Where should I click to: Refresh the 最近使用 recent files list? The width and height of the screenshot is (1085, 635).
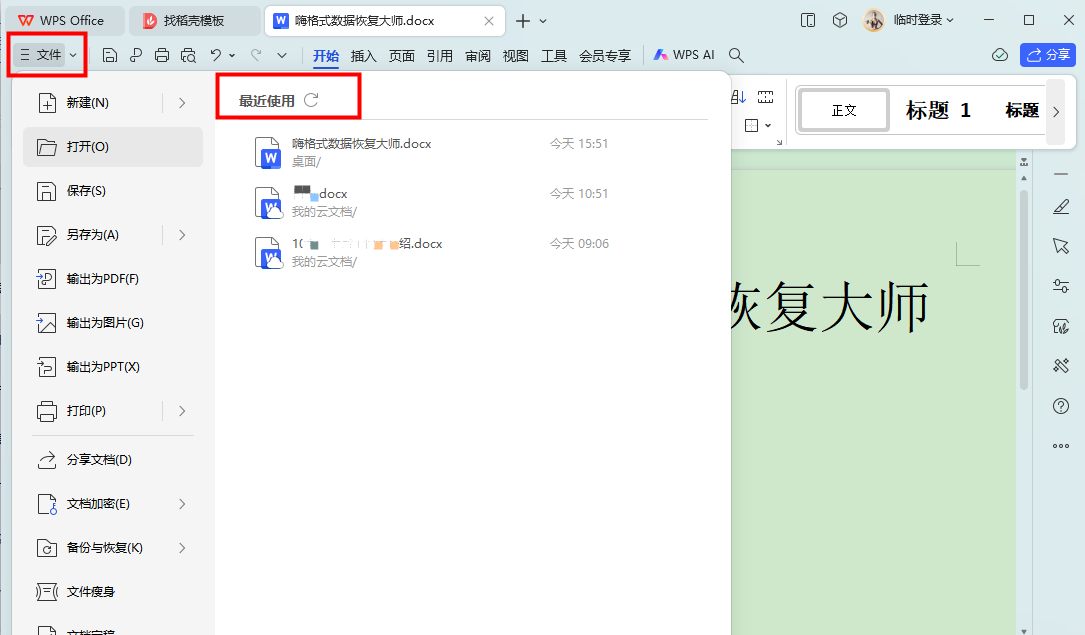click(311, 100)
